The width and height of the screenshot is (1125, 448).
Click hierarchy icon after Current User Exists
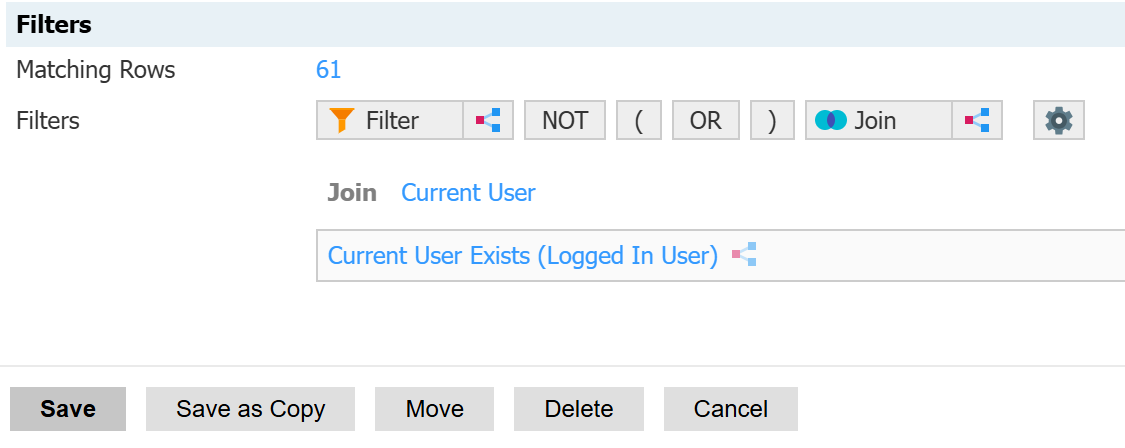[744, 255]
